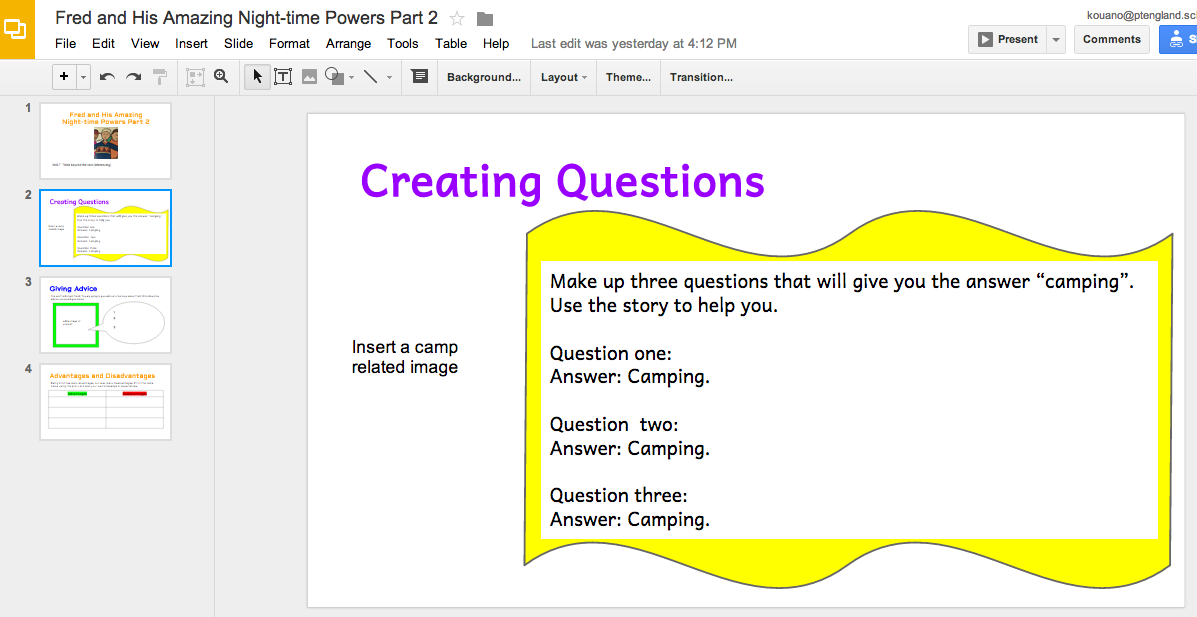The height and width of the screenshot is (617, 1197).
Task: Open the Insert menu
Action: click(x=192, y=44)
